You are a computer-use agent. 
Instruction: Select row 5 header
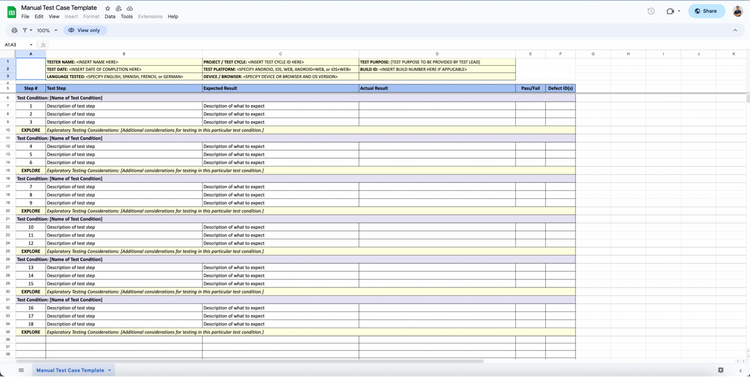click(x=8, y=88)
